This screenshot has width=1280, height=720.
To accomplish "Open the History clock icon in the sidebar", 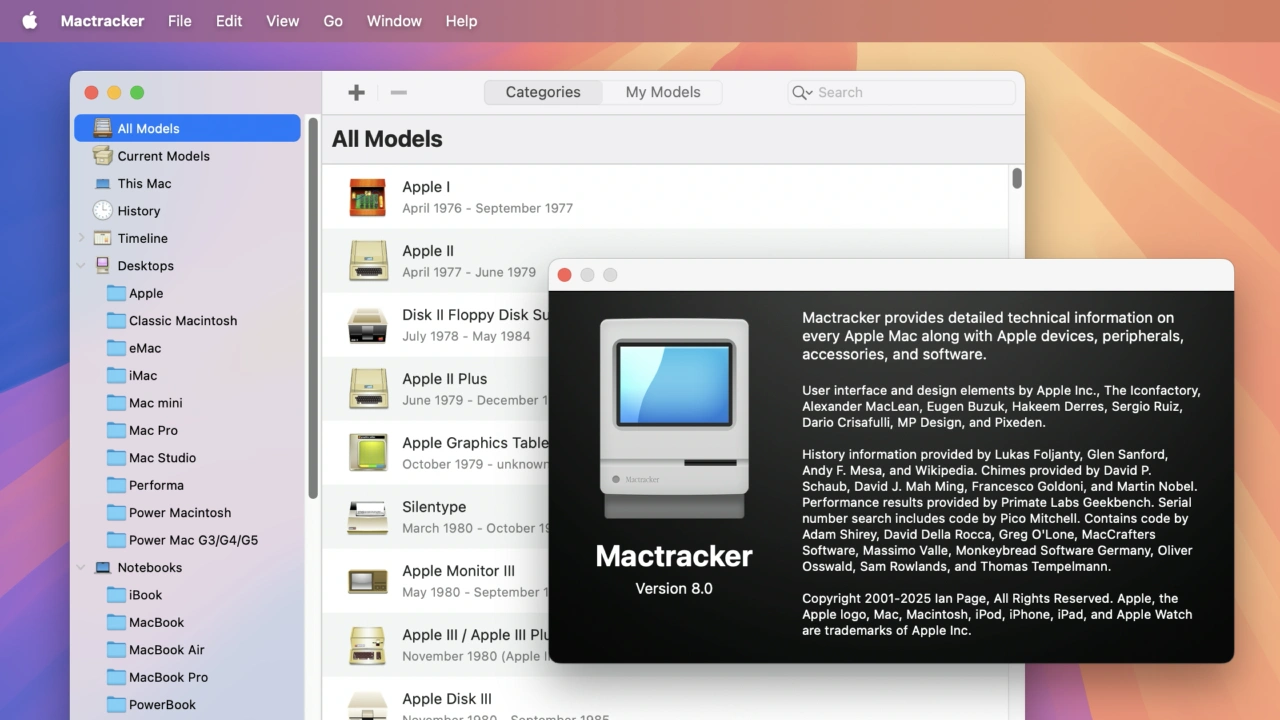I will tap(103, 211).
